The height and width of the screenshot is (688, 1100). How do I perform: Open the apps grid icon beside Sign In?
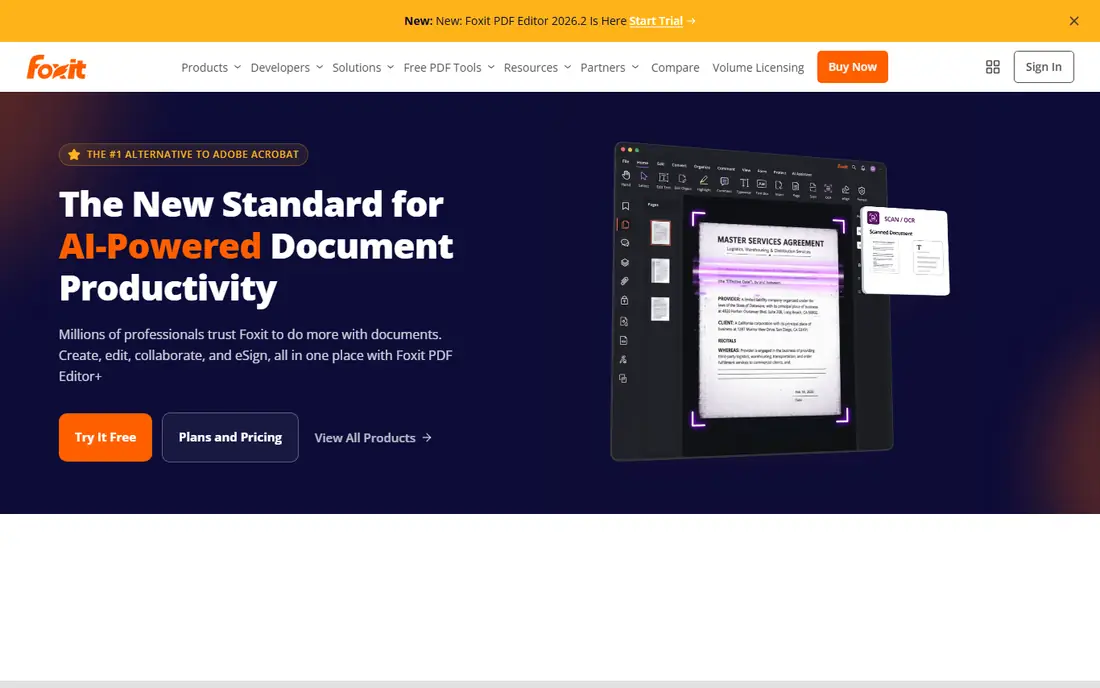992,67
